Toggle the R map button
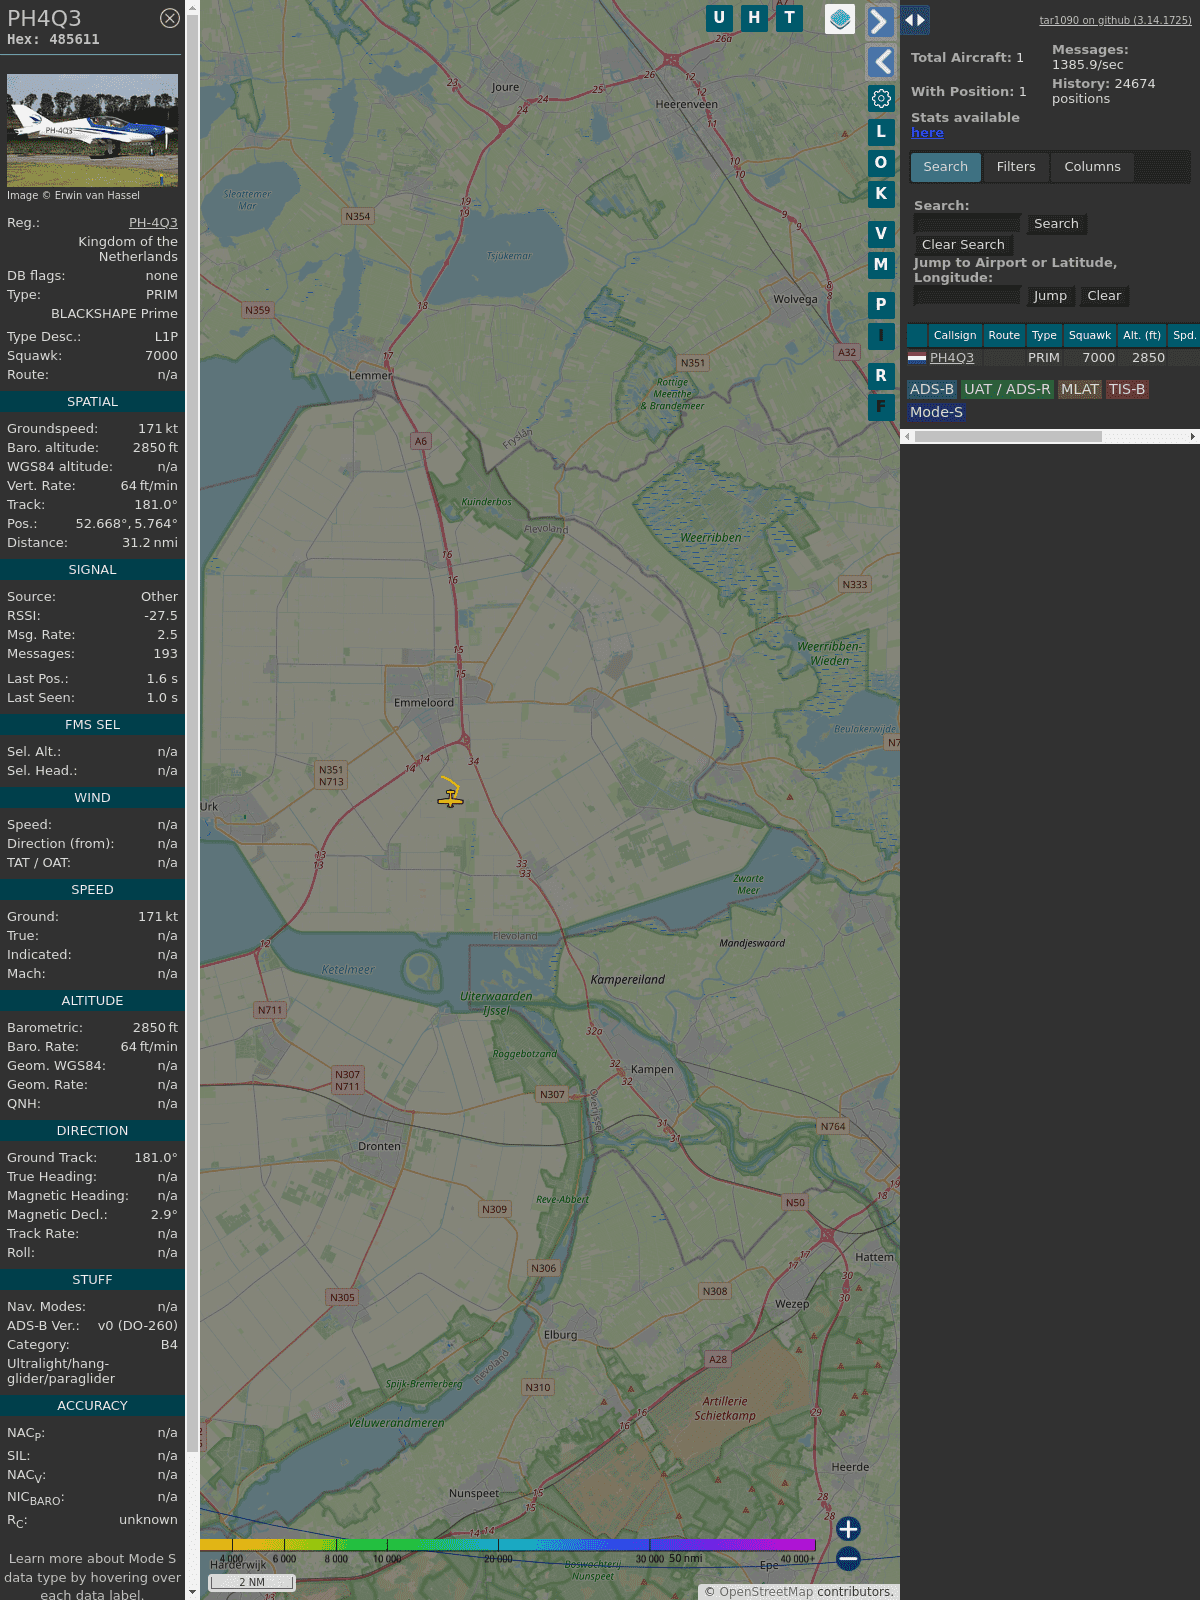 [x=881, y=376]
